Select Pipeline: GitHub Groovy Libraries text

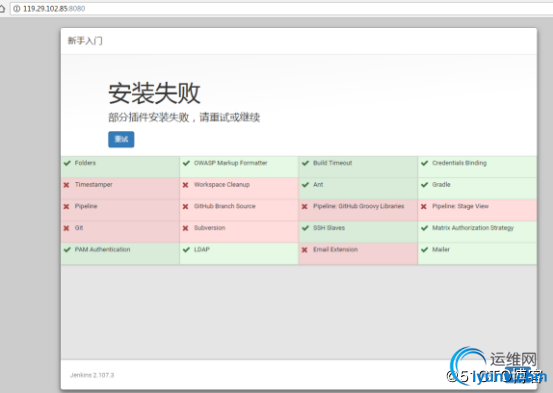coord(359,206)
